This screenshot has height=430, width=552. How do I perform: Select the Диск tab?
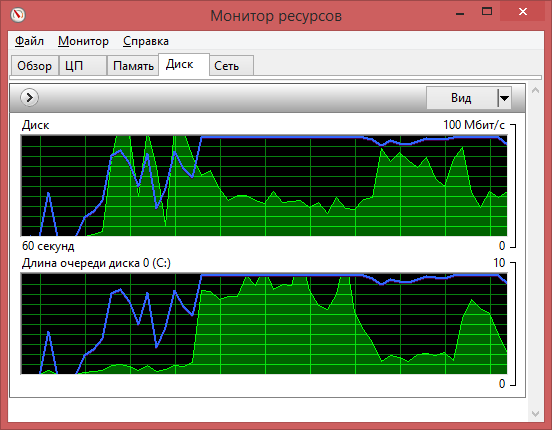184,64
